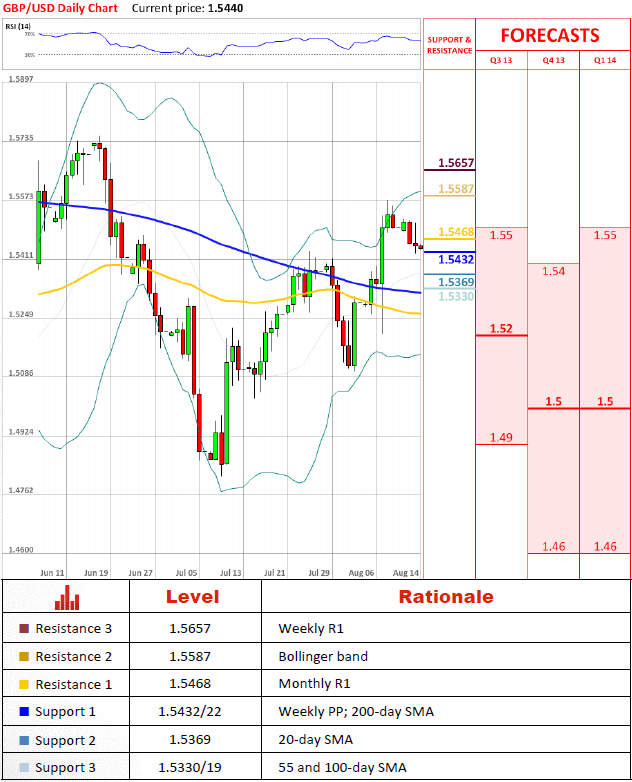Viewport: 632px width, 782px height.
Task: Click the steel blue Support 2 color square
Action: [24, 741]
